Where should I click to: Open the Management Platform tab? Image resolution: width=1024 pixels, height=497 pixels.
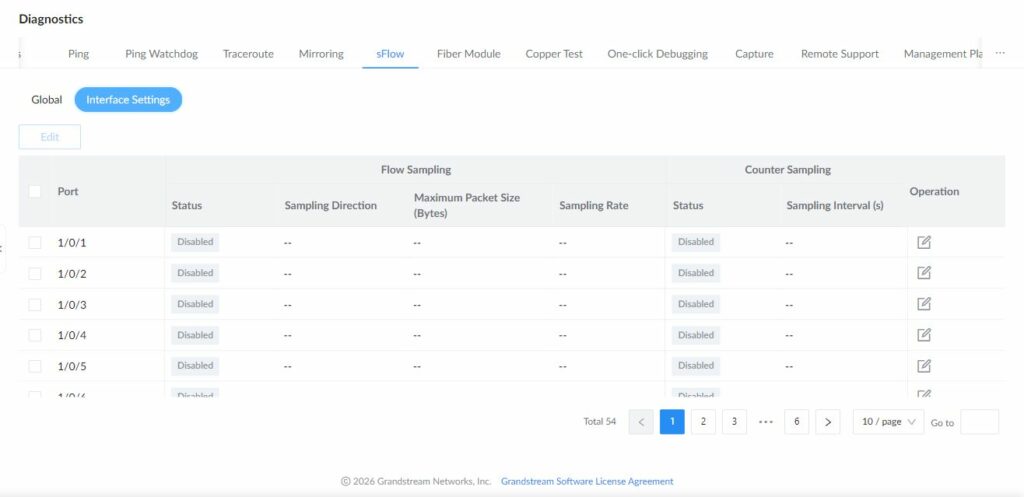[x=943, y=54]
